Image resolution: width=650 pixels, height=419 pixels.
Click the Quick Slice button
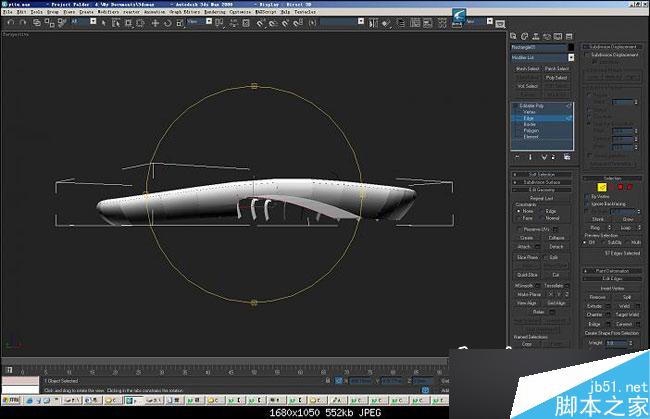528,273
